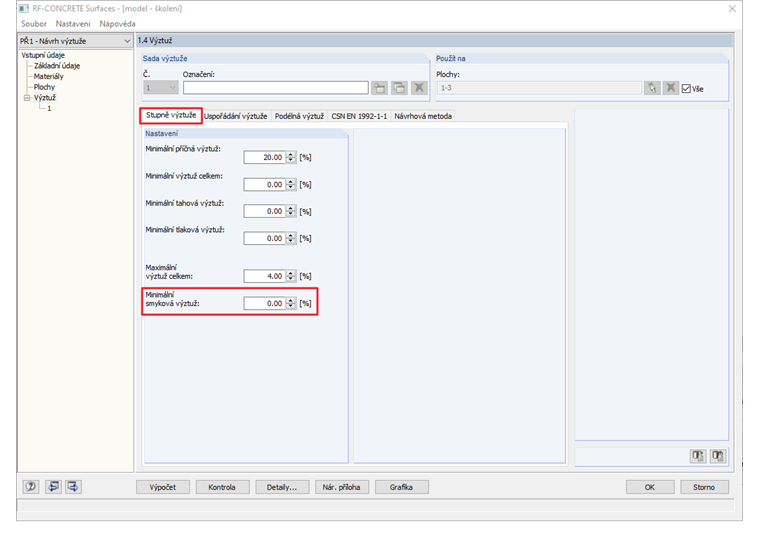Switch to CSN EN 1992-1-1 tab
The width and height of the screenshot is (760, 545).
(x=359, y=116)
